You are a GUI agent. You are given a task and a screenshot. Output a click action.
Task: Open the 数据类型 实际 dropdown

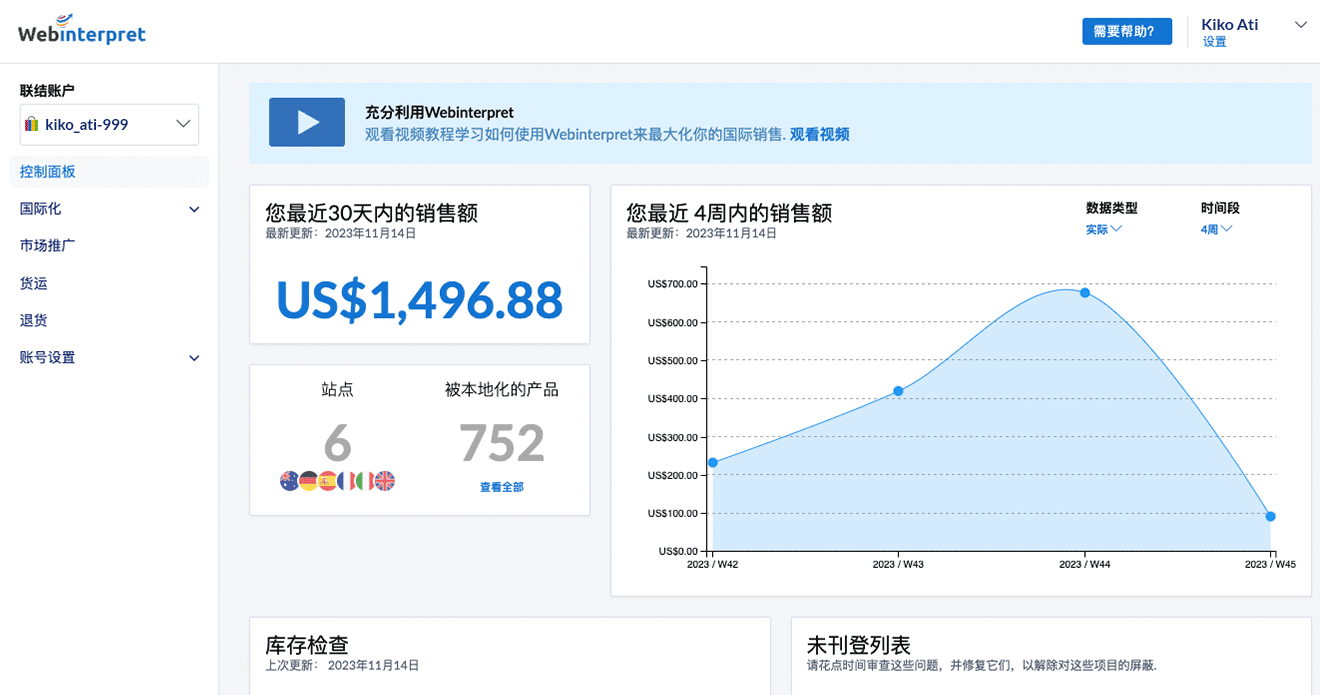tap(1104, 229)
